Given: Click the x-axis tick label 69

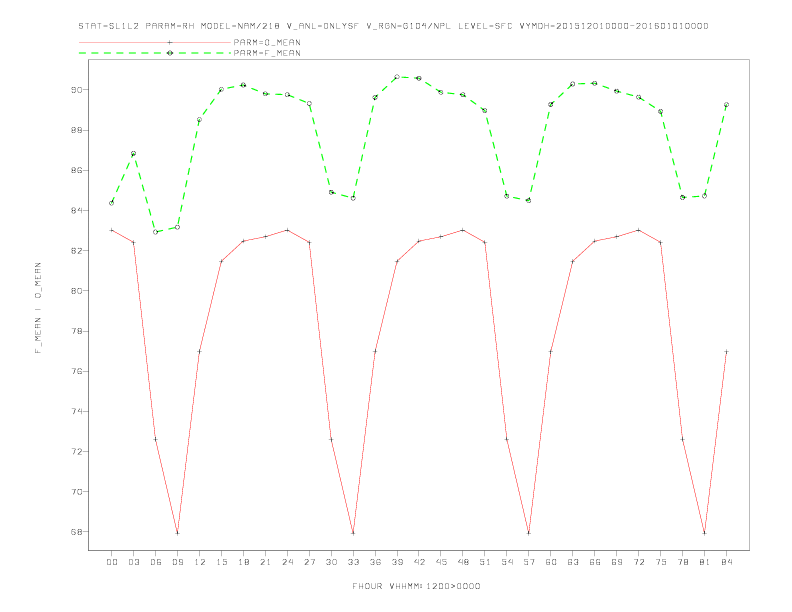Looking at the screenshot, I should click(617, 562).
